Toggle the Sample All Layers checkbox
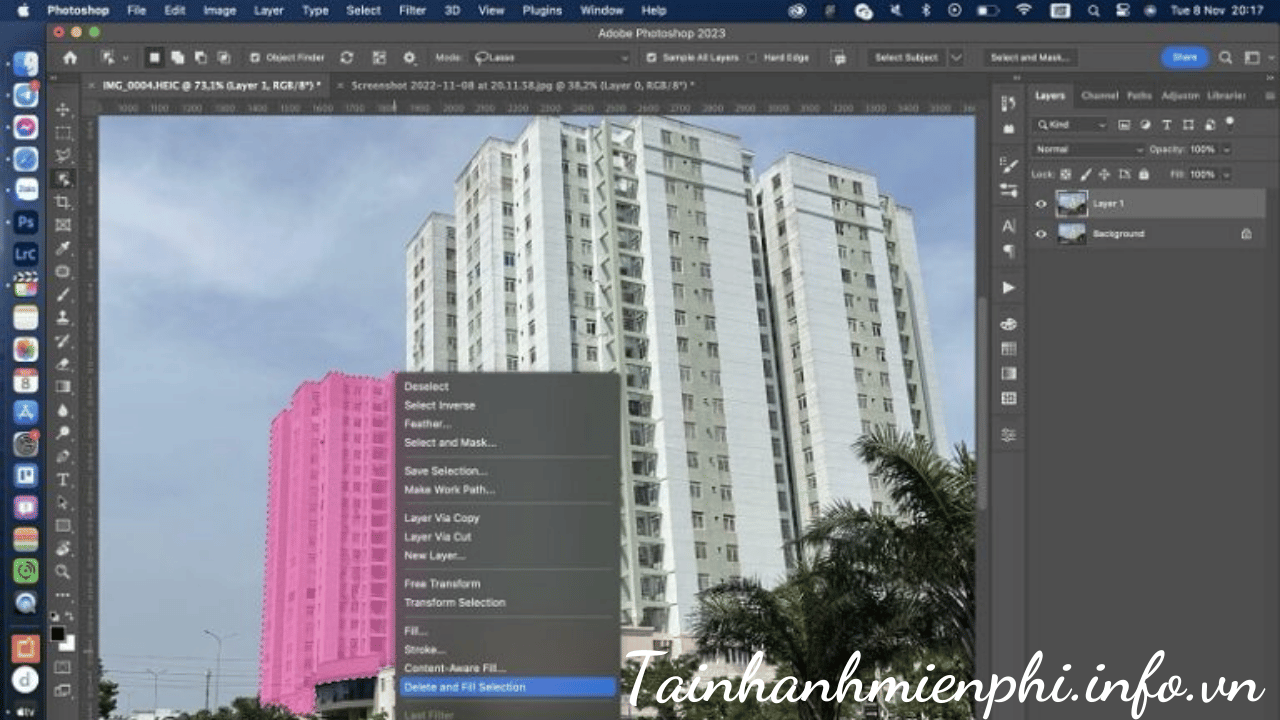 click(x=652, y=58)
